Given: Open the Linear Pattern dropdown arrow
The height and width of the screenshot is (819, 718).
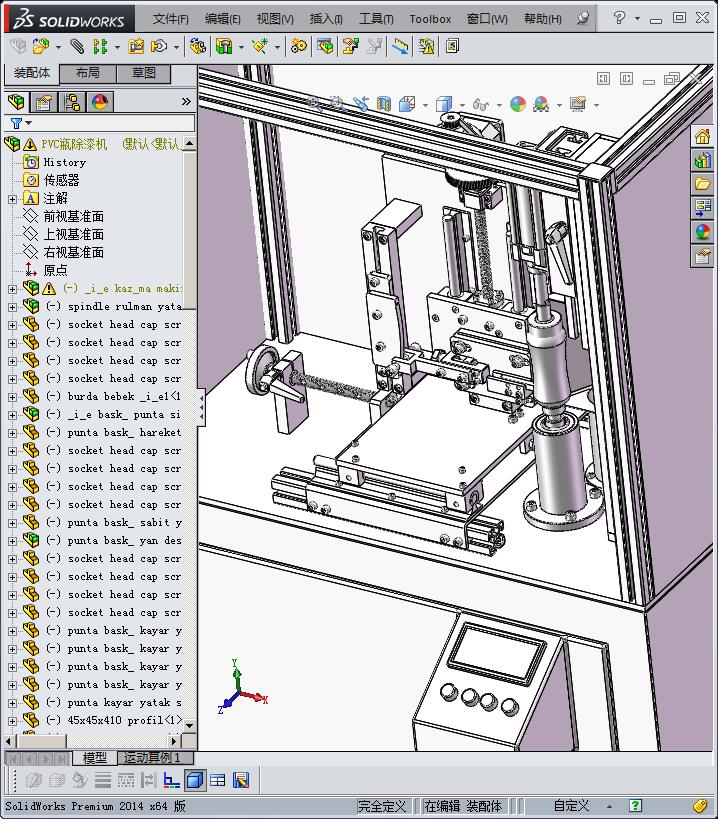Looking at the screenshot, I should [117, 48].
